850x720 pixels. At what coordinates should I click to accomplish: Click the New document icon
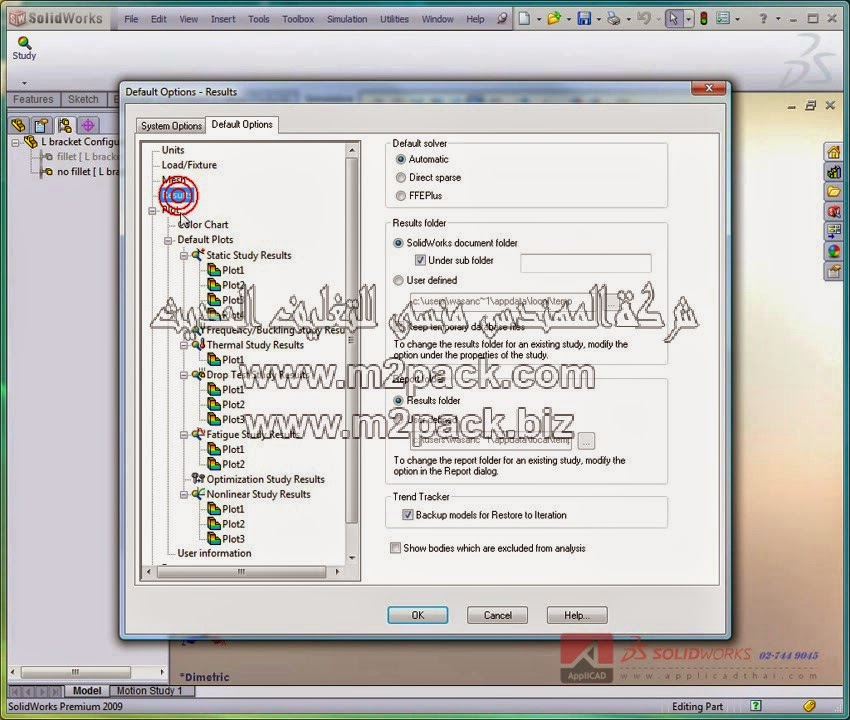[x=524, y=19]
